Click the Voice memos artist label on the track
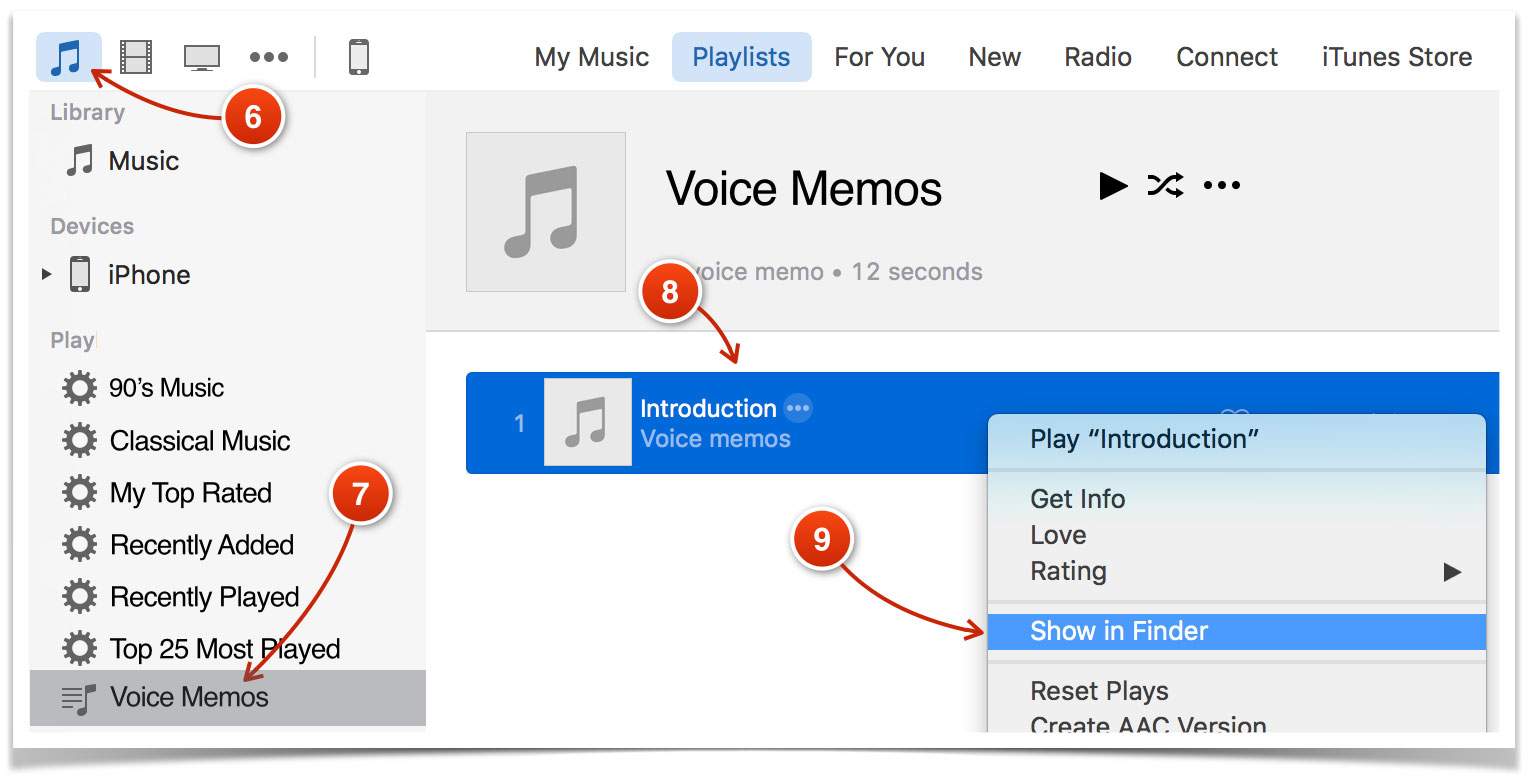1530x784 pixels. coord(715,439)
